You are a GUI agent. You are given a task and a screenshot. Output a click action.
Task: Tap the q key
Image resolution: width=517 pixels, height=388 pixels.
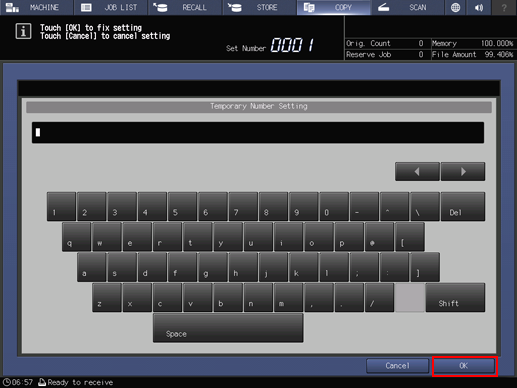point(76,237)
